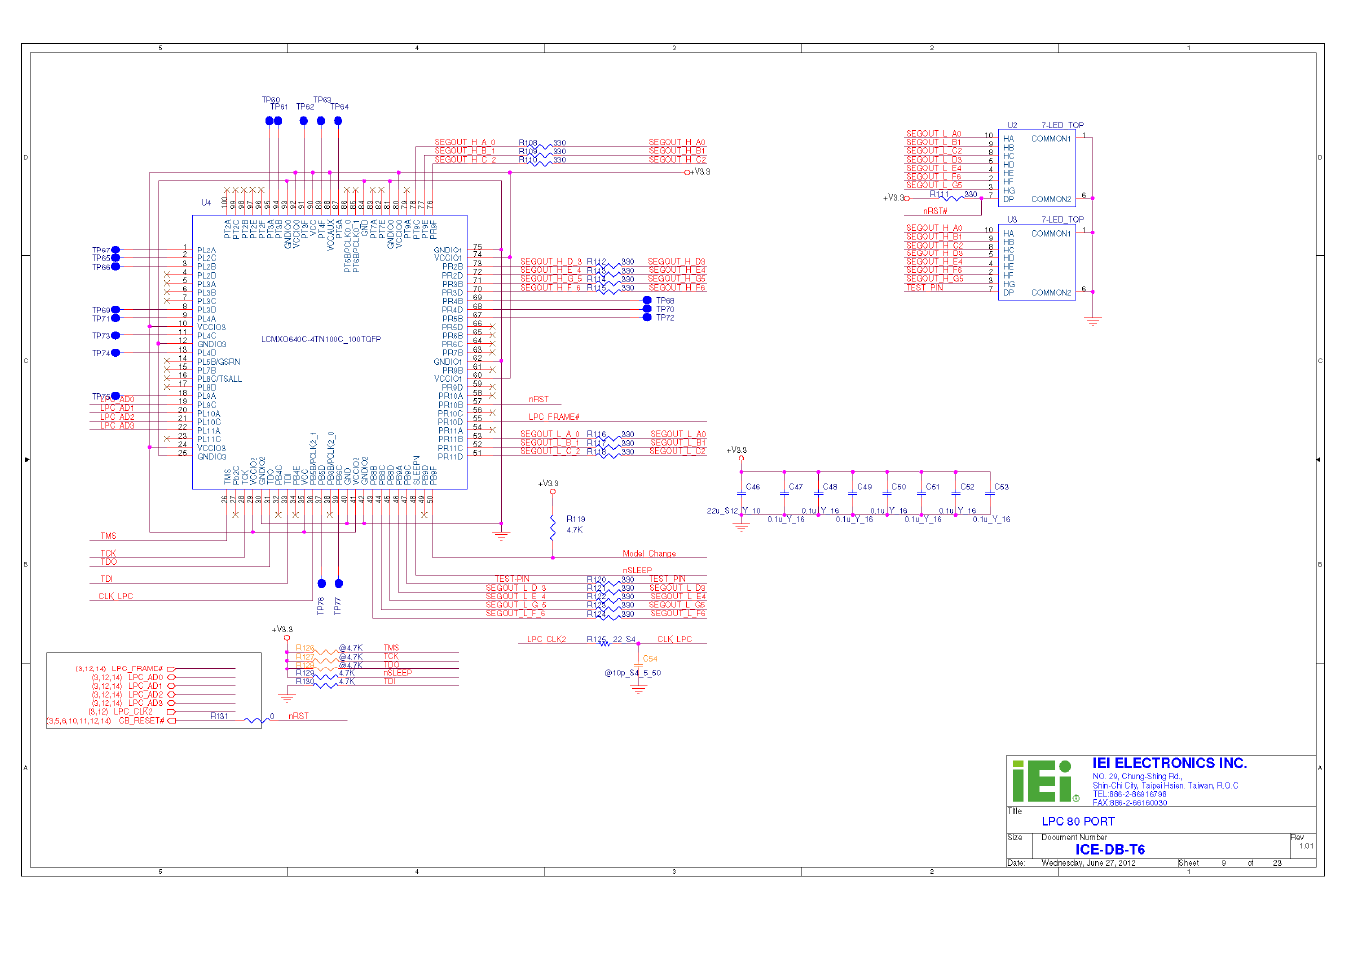
Task: Click resistor R120 symbol
Action: coord(607,582)
